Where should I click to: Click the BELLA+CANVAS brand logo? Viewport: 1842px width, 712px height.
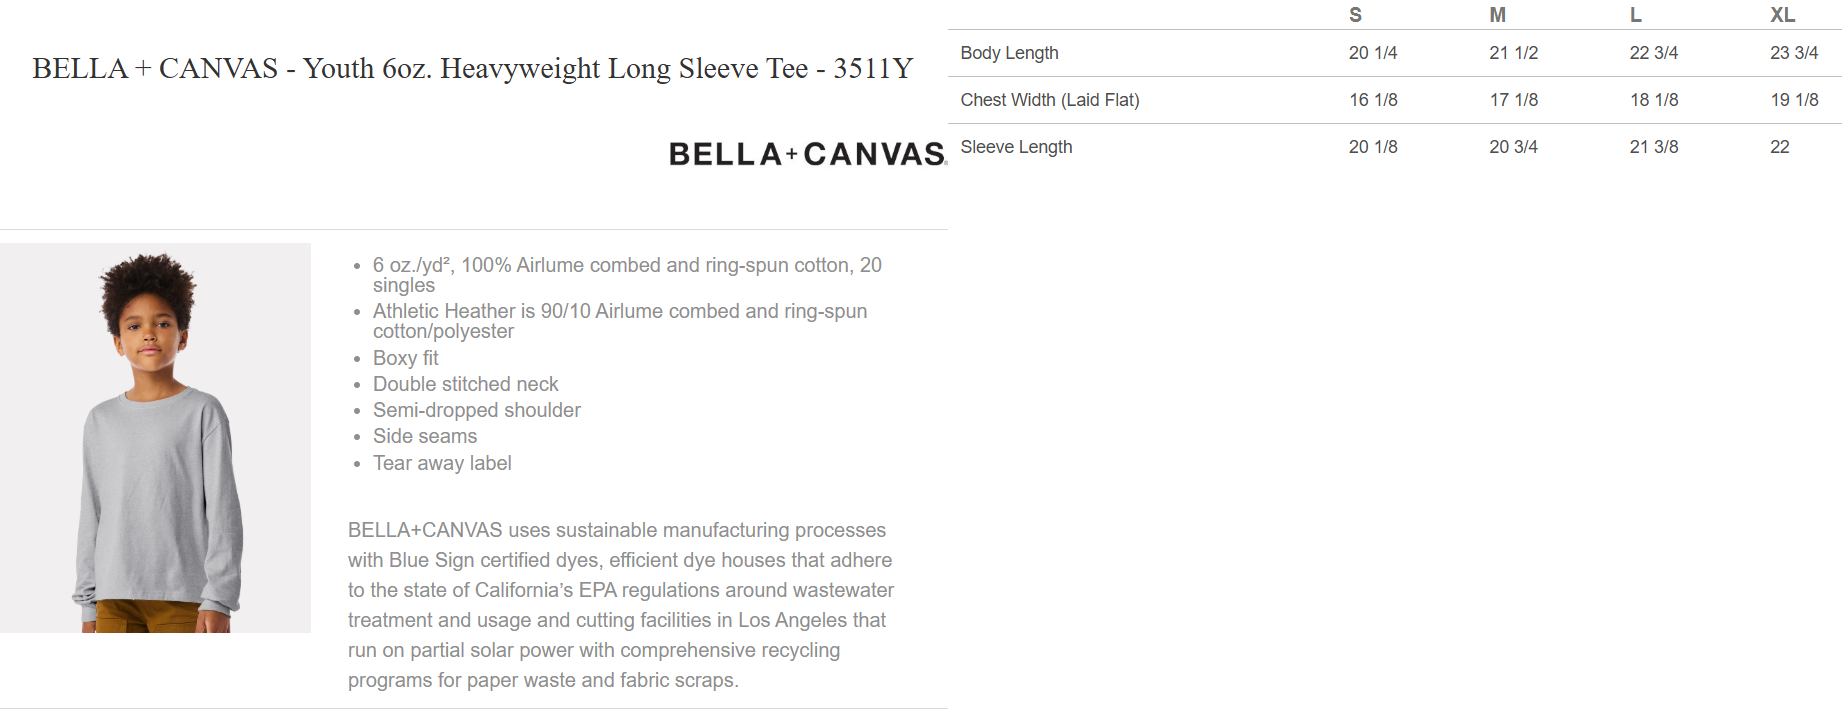(807, 154)
